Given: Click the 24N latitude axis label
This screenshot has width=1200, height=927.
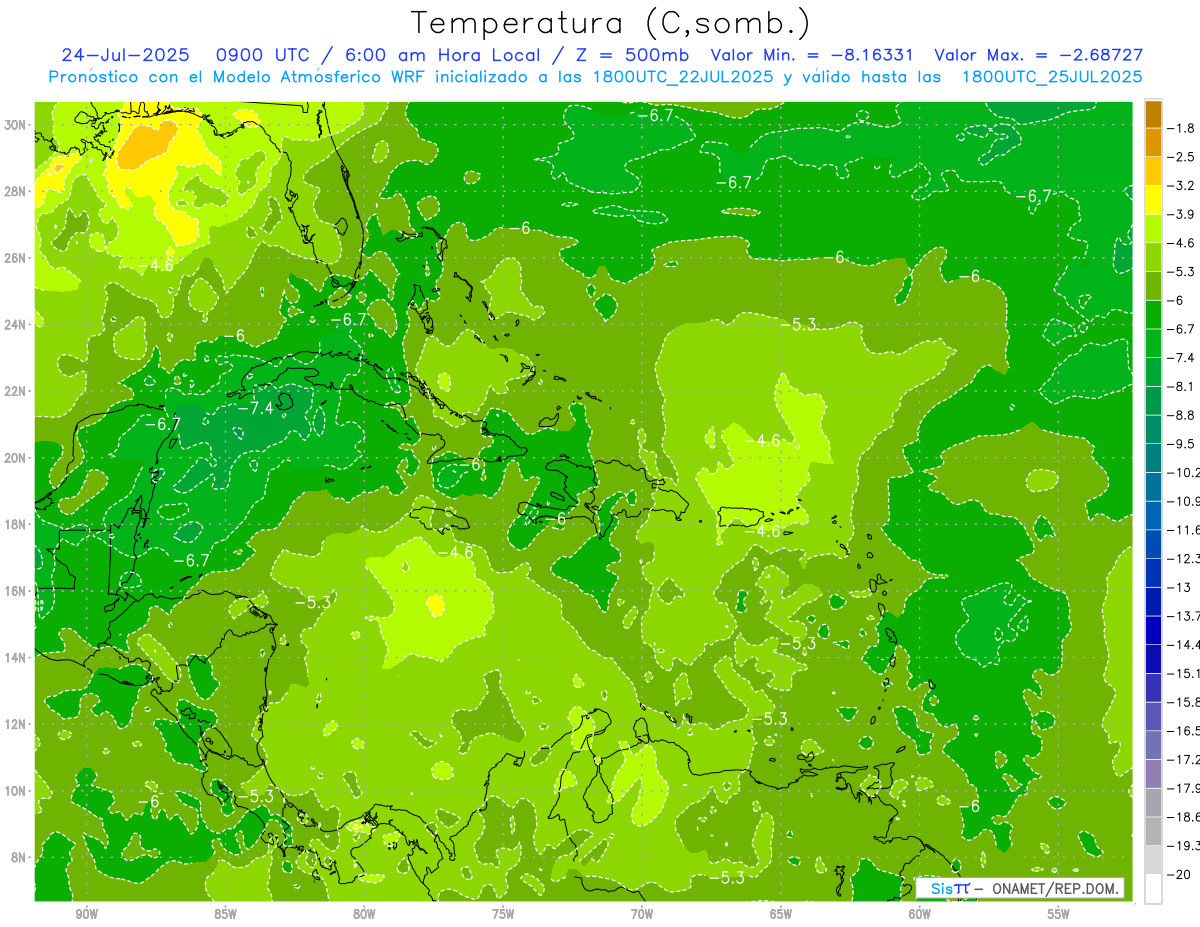Looking at the screenshot, I should (x=17, y=325).
